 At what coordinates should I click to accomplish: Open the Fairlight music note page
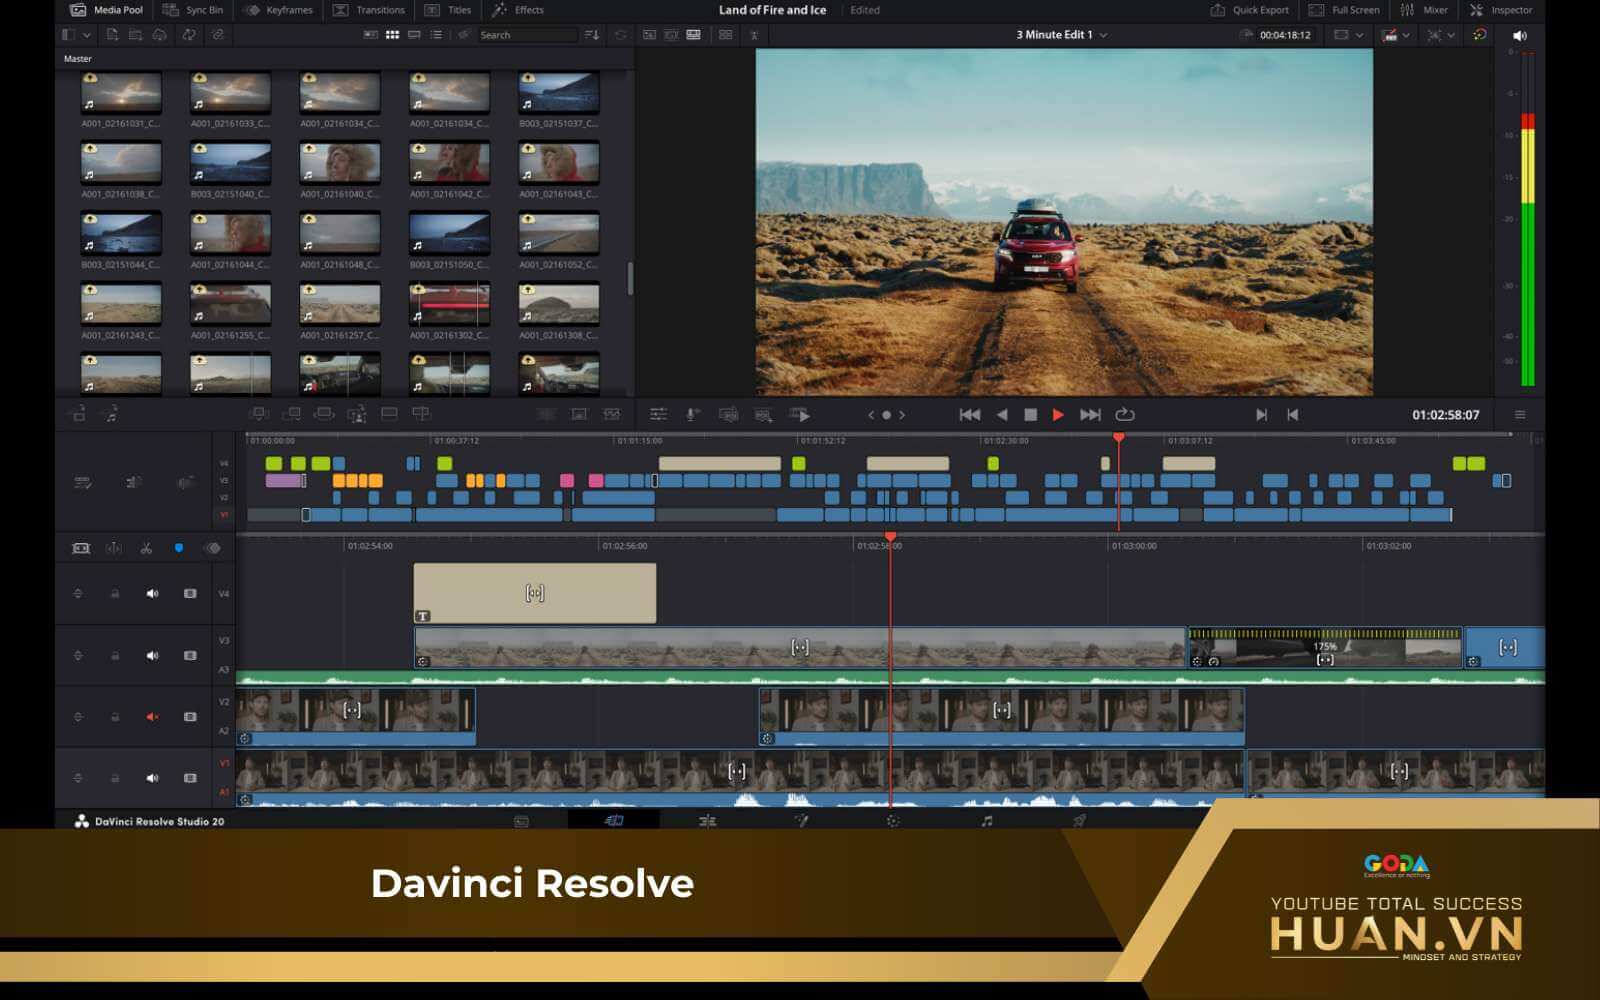(x=987, y=821)
